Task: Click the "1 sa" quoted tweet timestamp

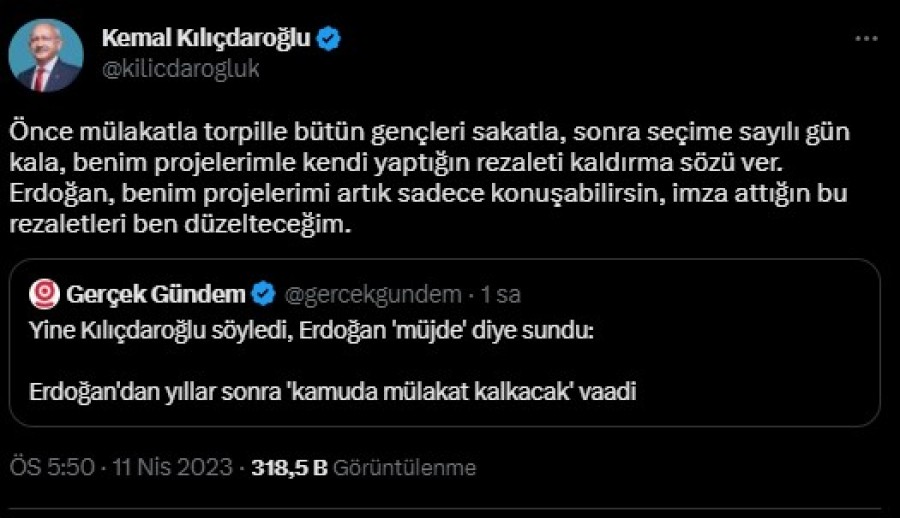Action: point(501,295)
